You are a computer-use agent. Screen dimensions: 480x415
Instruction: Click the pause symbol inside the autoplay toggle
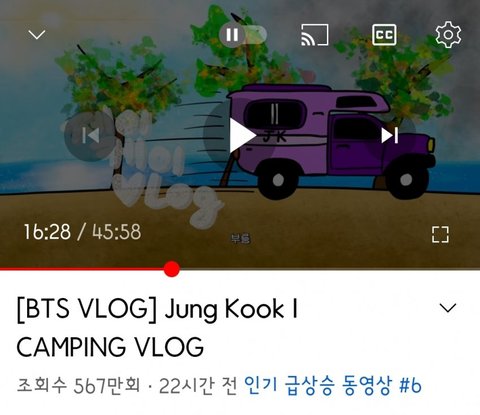pyautogui.click(x=232, y=35)
